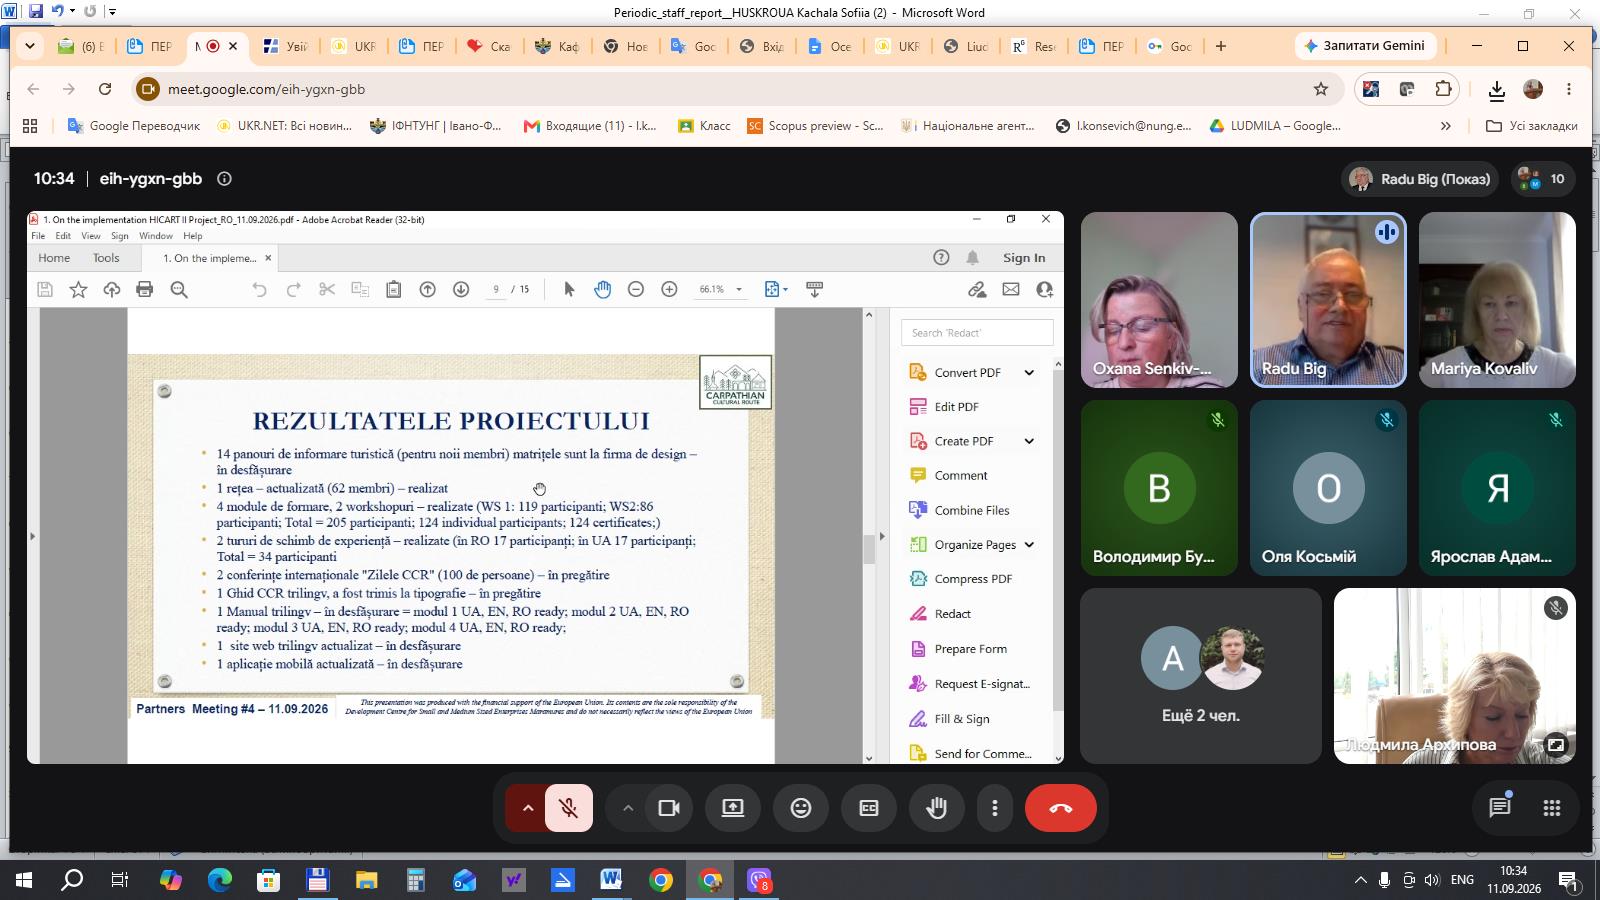Viewport: 1600px width, 900px height.
Task: Switch ENG input language in tray
Action: click(1462, 880)
